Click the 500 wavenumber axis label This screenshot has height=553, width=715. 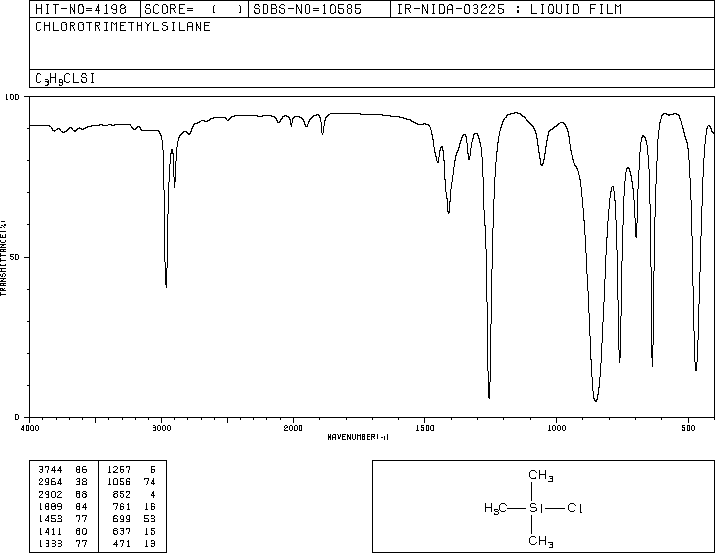pos(688,428)
